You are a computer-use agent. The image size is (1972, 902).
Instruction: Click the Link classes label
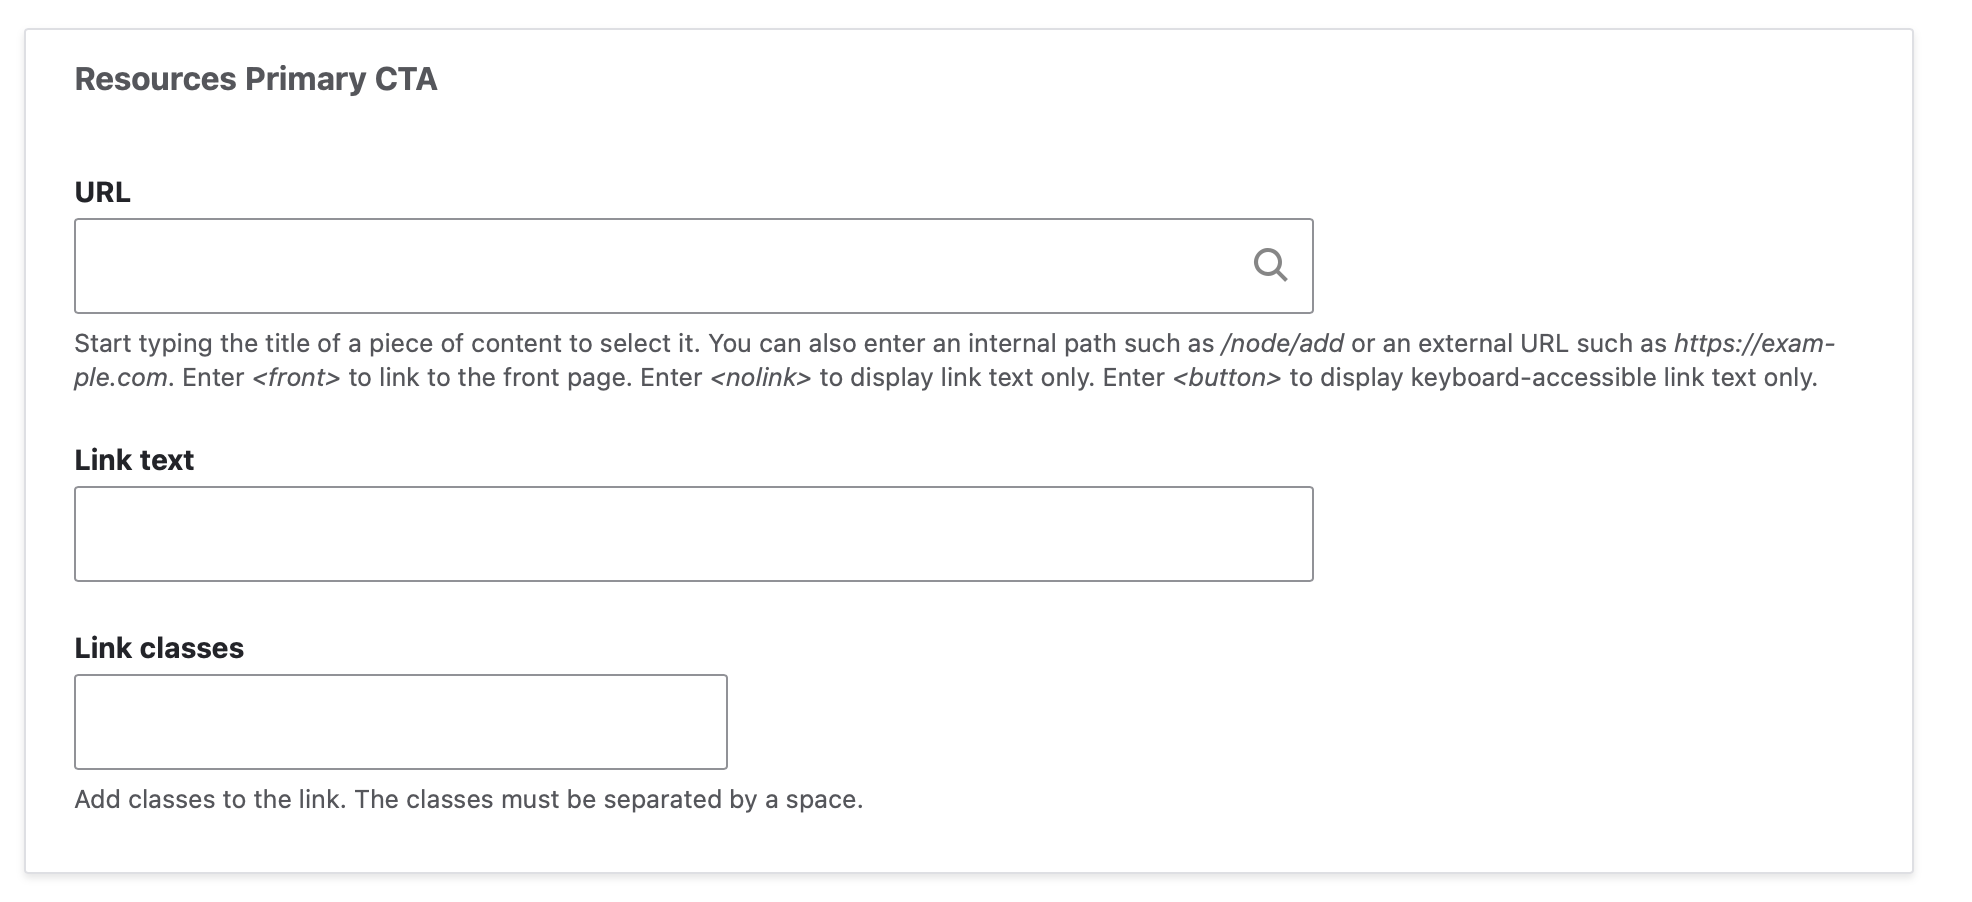[159, 648]
